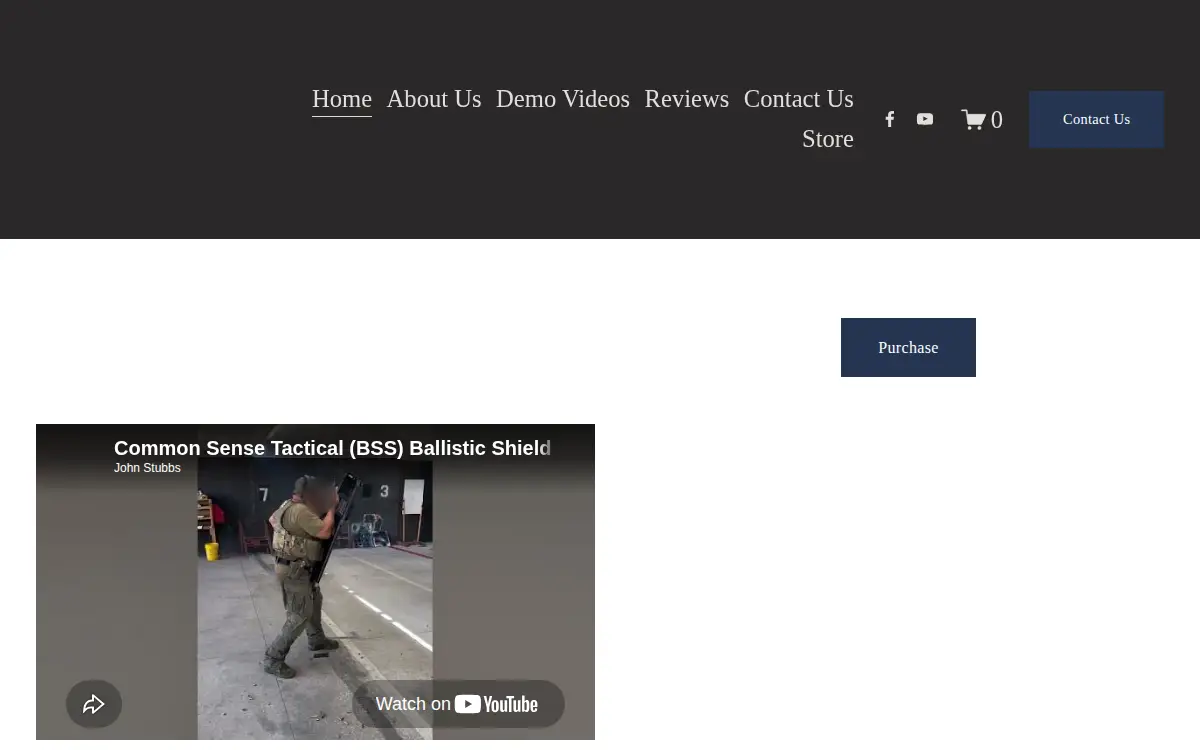Click the share arrow on the video
1200x750 pixels.
[94, 704]
